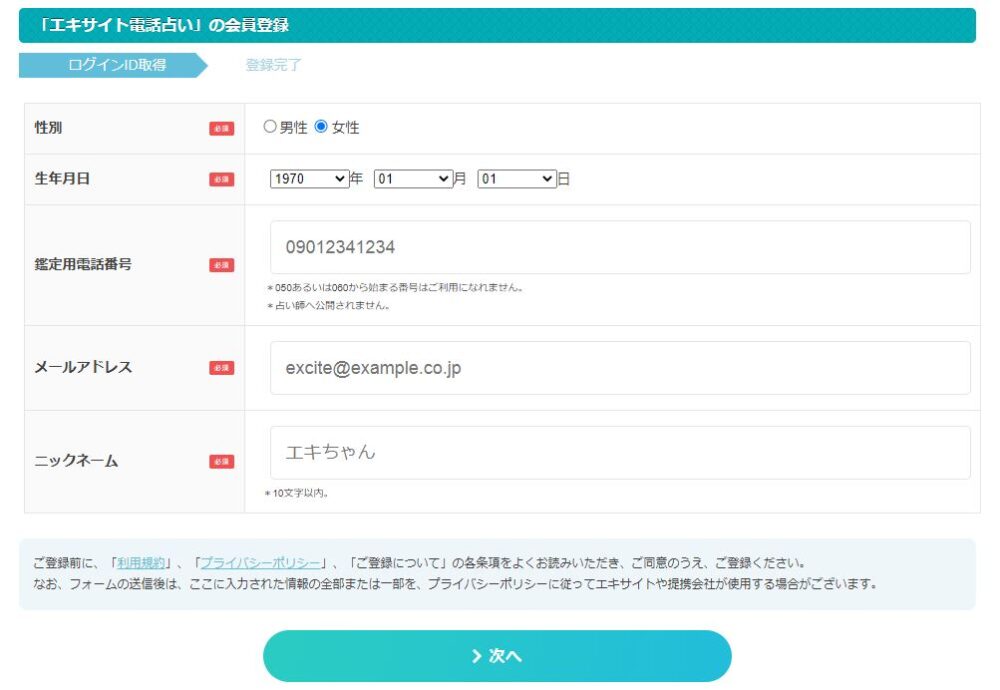1000x690 pixels.
Task: Click the required badge beside 性別
Action: coord(221,128)
